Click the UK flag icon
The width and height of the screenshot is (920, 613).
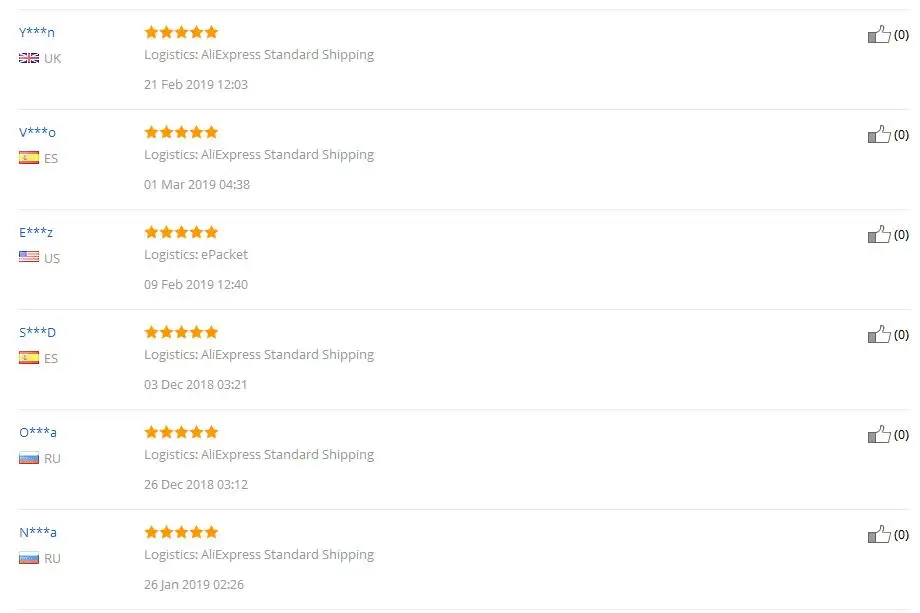tap(29, 58)
